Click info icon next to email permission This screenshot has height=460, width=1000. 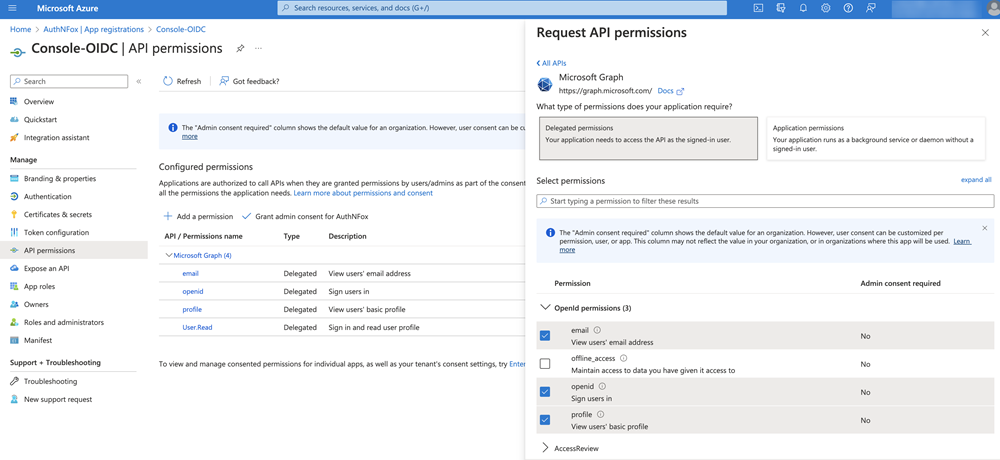pyautogui.click(x=597, y=330)
